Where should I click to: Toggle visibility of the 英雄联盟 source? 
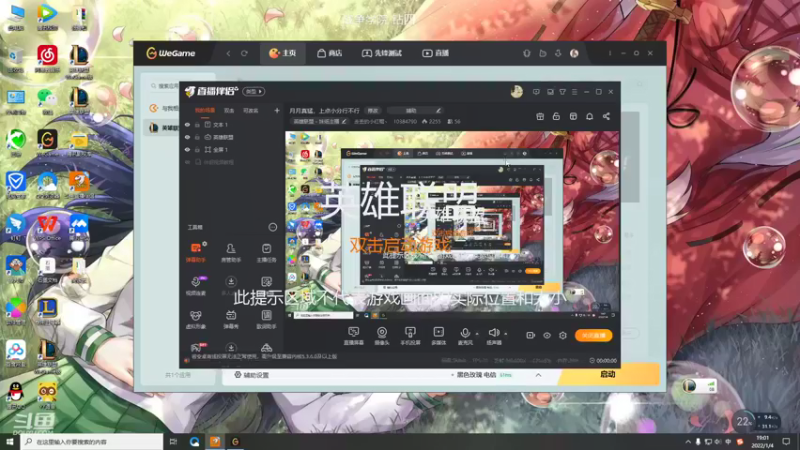coord(187,137)
